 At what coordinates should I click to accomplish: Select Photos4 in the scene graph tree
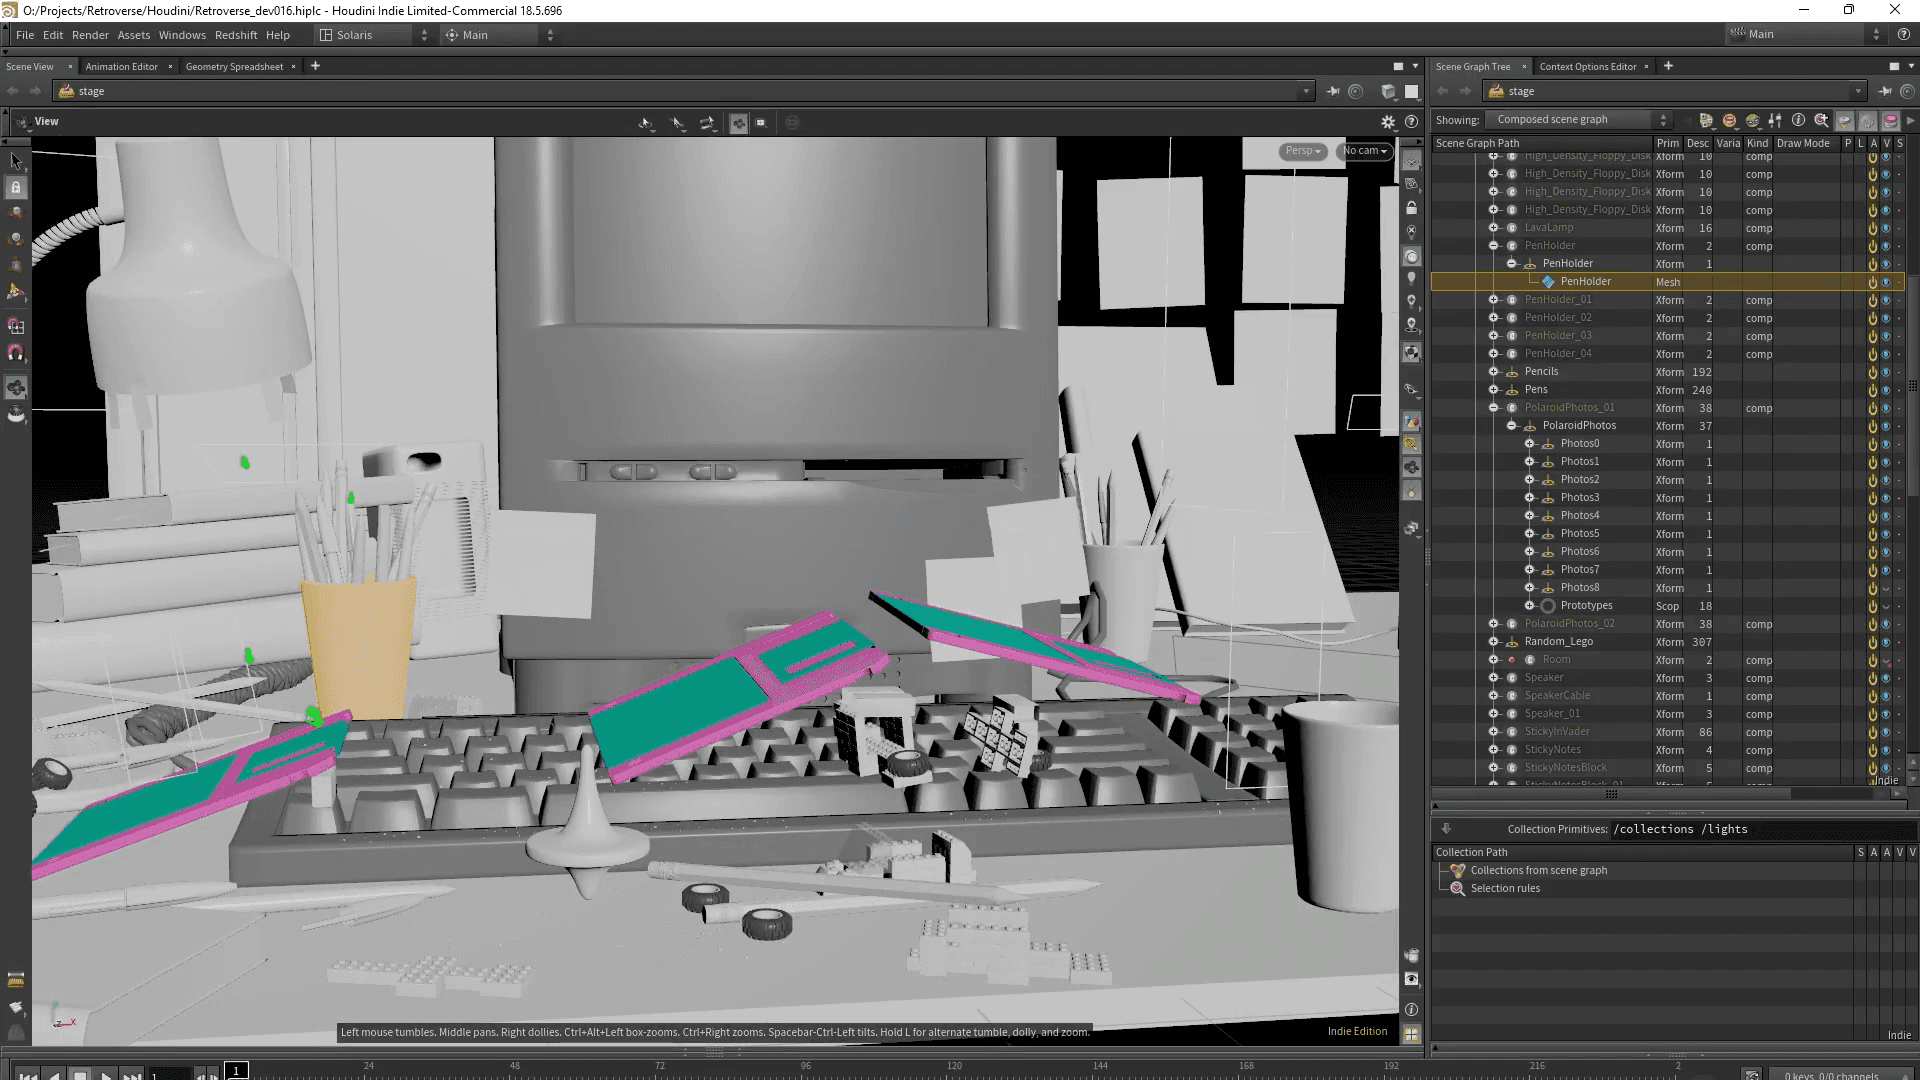point(1579,516)
